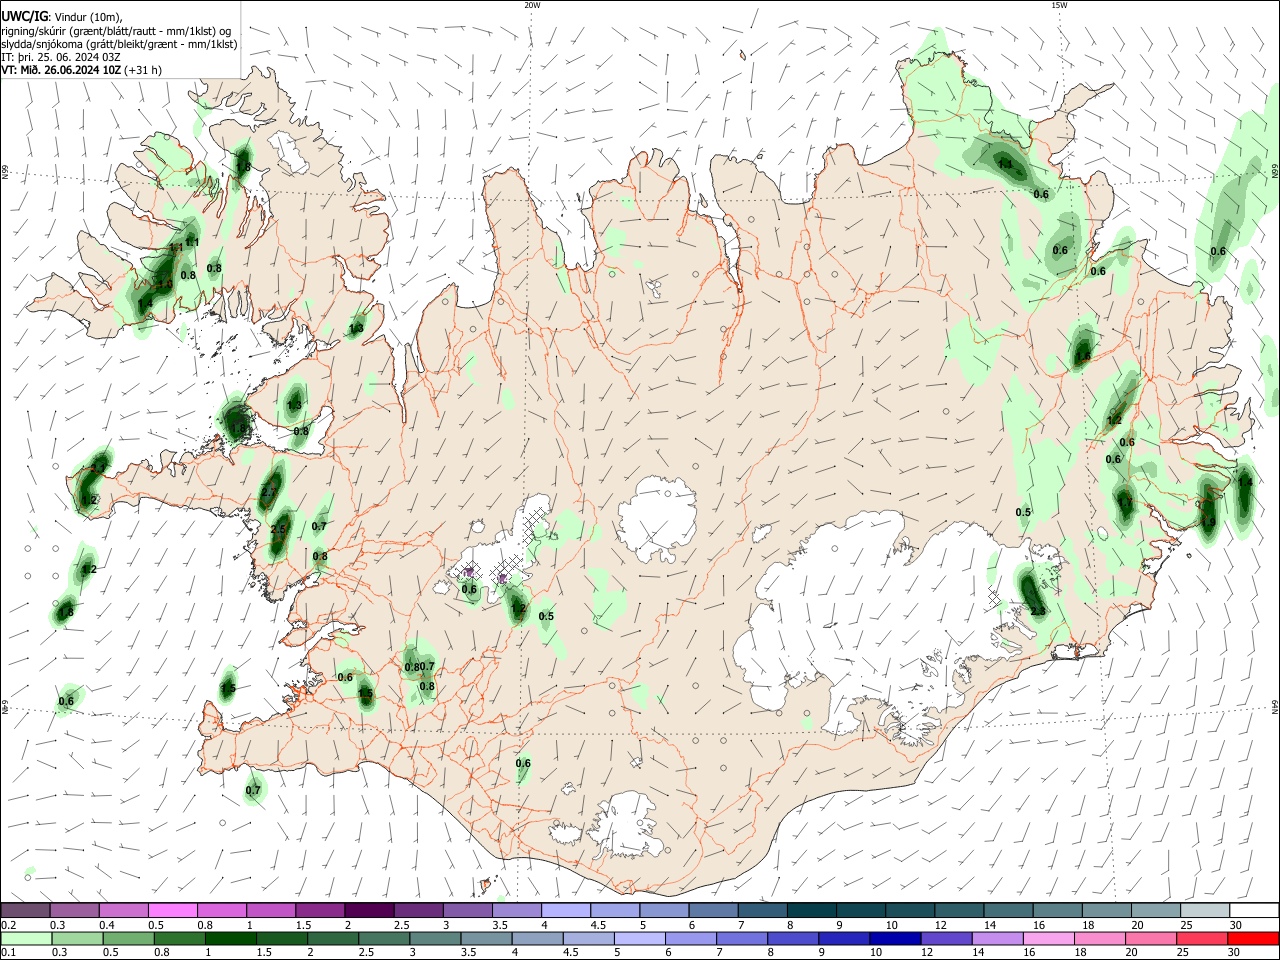Click the 'UWC/IG' title text
Image resolution: width=1280 pixels, height=960 pixels.
pos(24,16)
